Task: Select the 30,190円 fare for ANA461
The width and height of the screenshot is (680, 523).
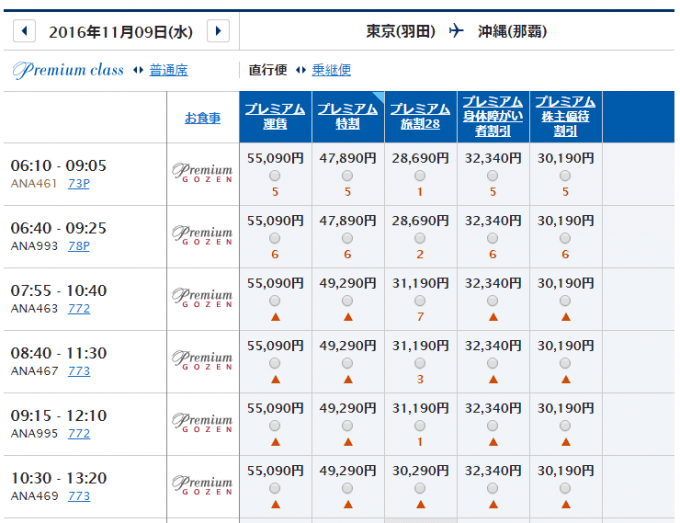Action: pos(565,176)
